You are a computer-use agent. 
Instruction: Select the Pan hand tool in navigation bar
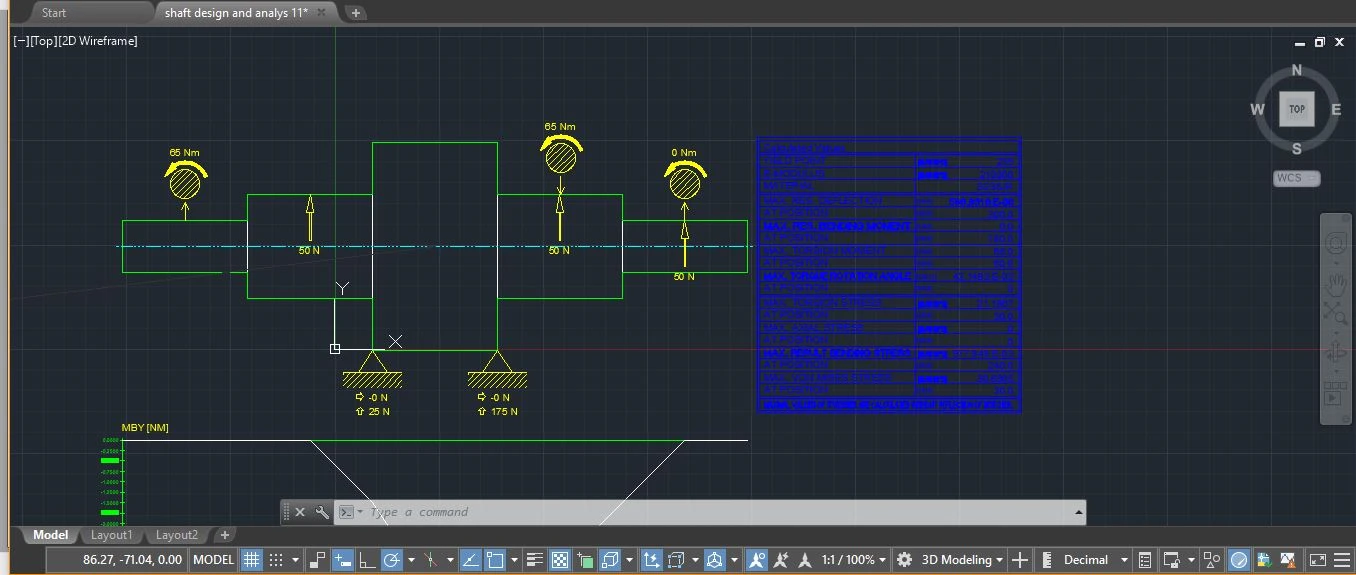click(1335, 284)
